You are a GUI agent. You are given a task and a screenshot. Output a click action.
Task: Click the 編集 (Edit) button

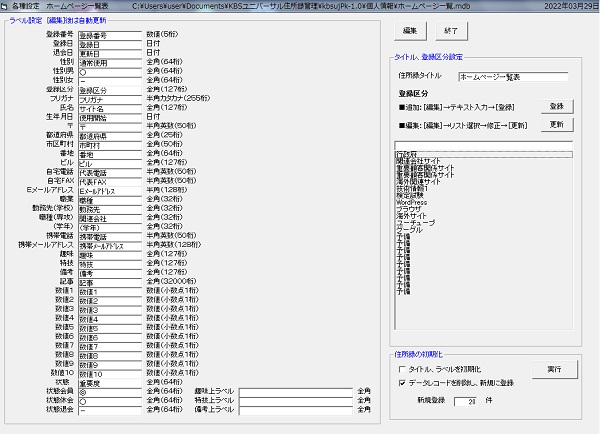[x=410, y=32]
